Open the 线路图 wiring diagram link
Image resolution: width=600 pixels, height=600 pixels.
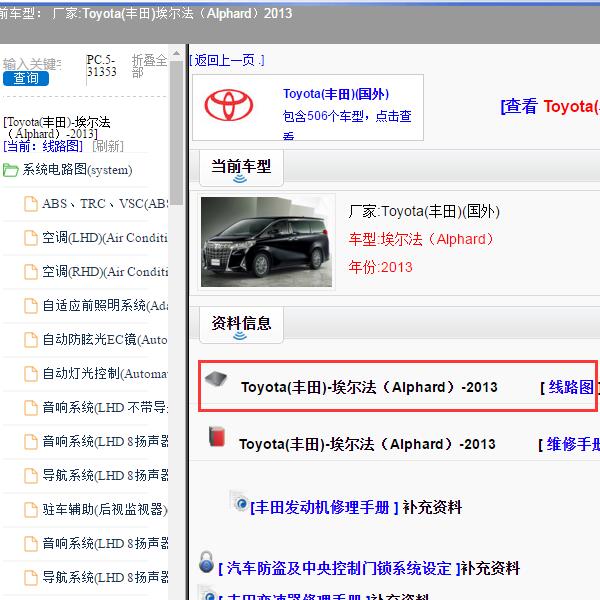tap(571, 387)
